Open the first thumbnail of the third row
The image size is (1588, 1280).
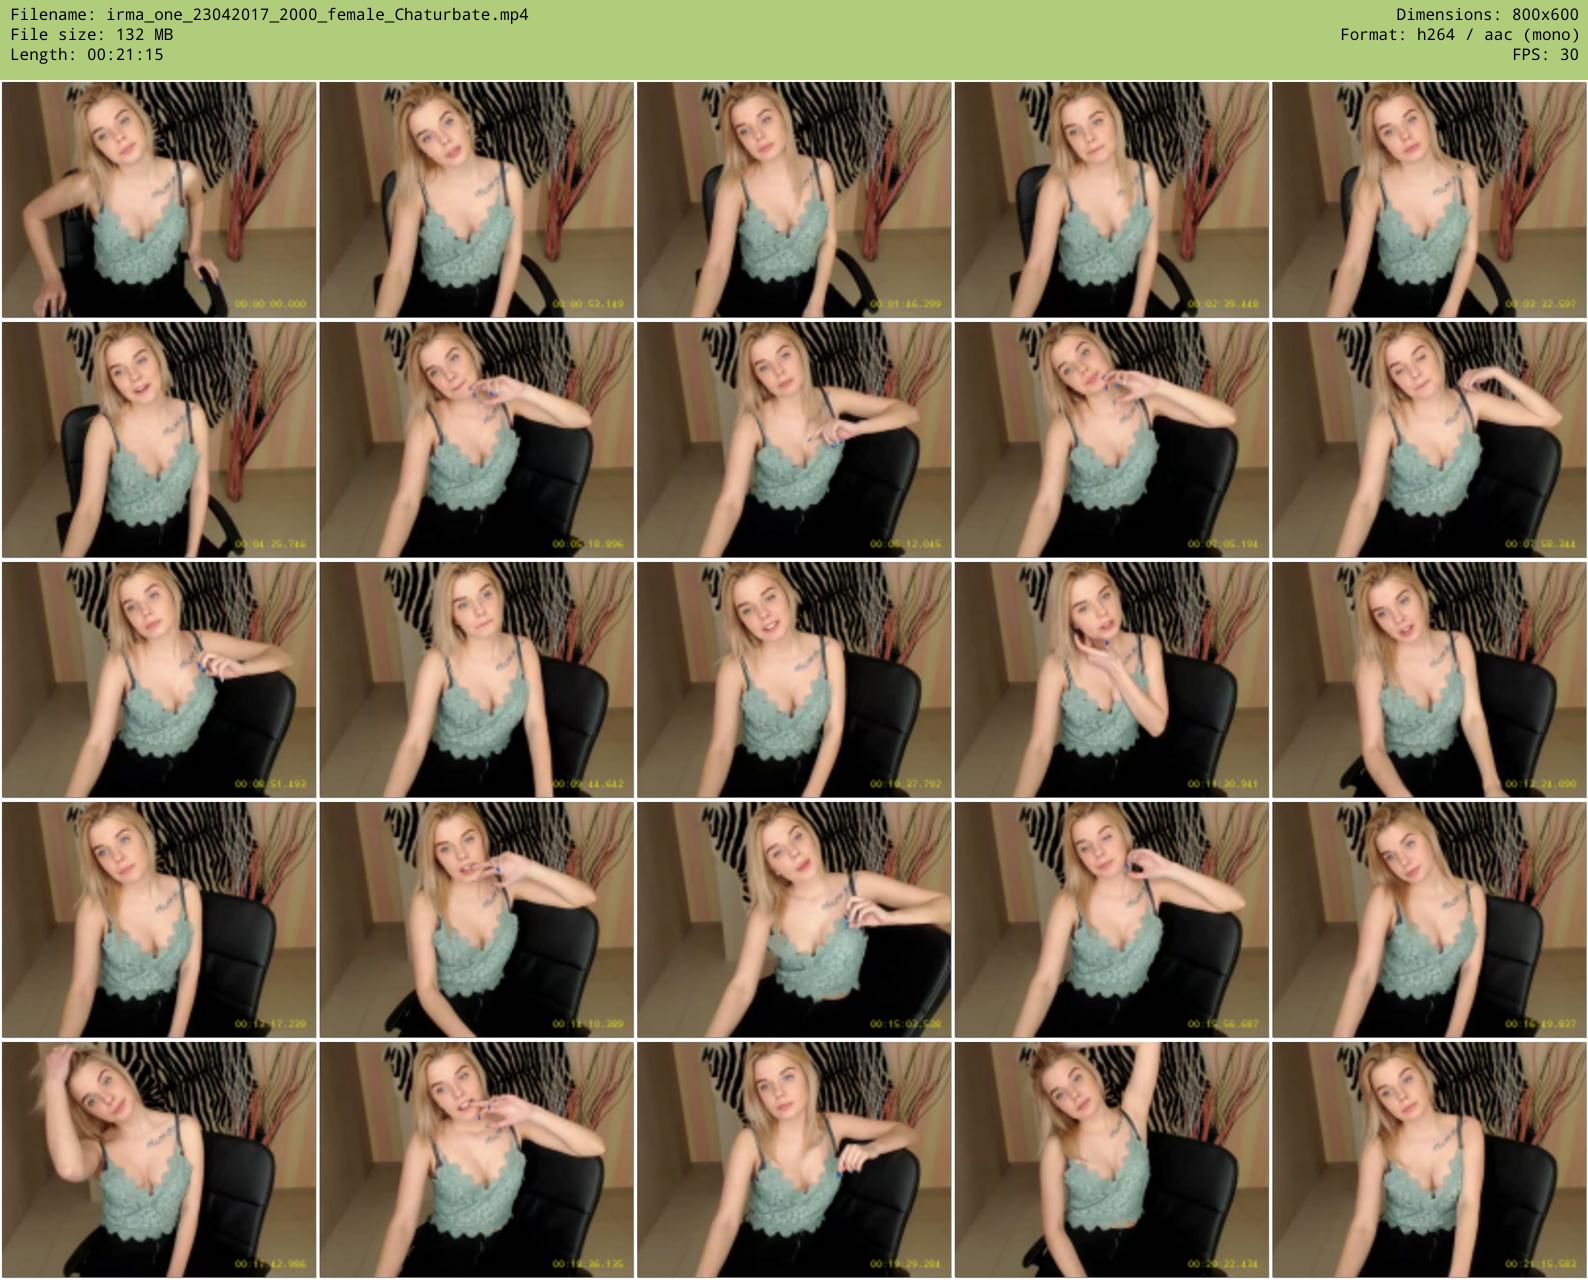click(159, 680)
